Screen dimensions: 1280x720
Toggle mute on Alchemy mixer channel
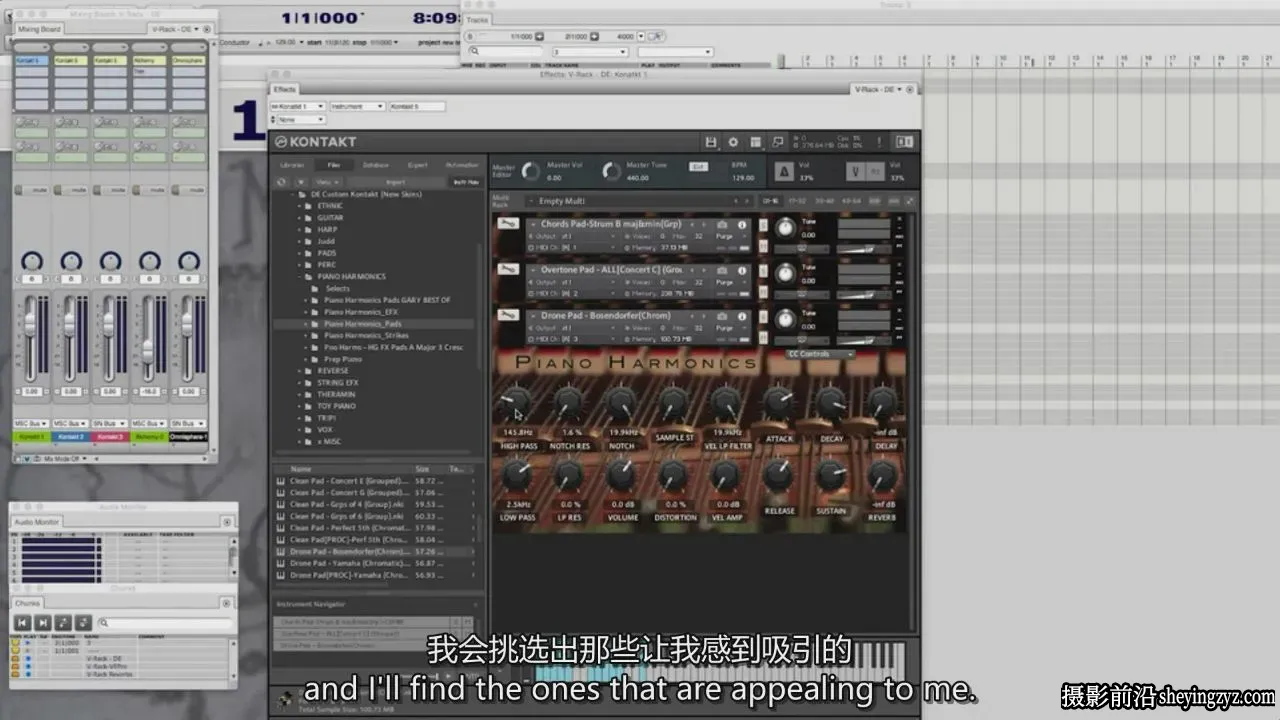(x=149, y=190)
